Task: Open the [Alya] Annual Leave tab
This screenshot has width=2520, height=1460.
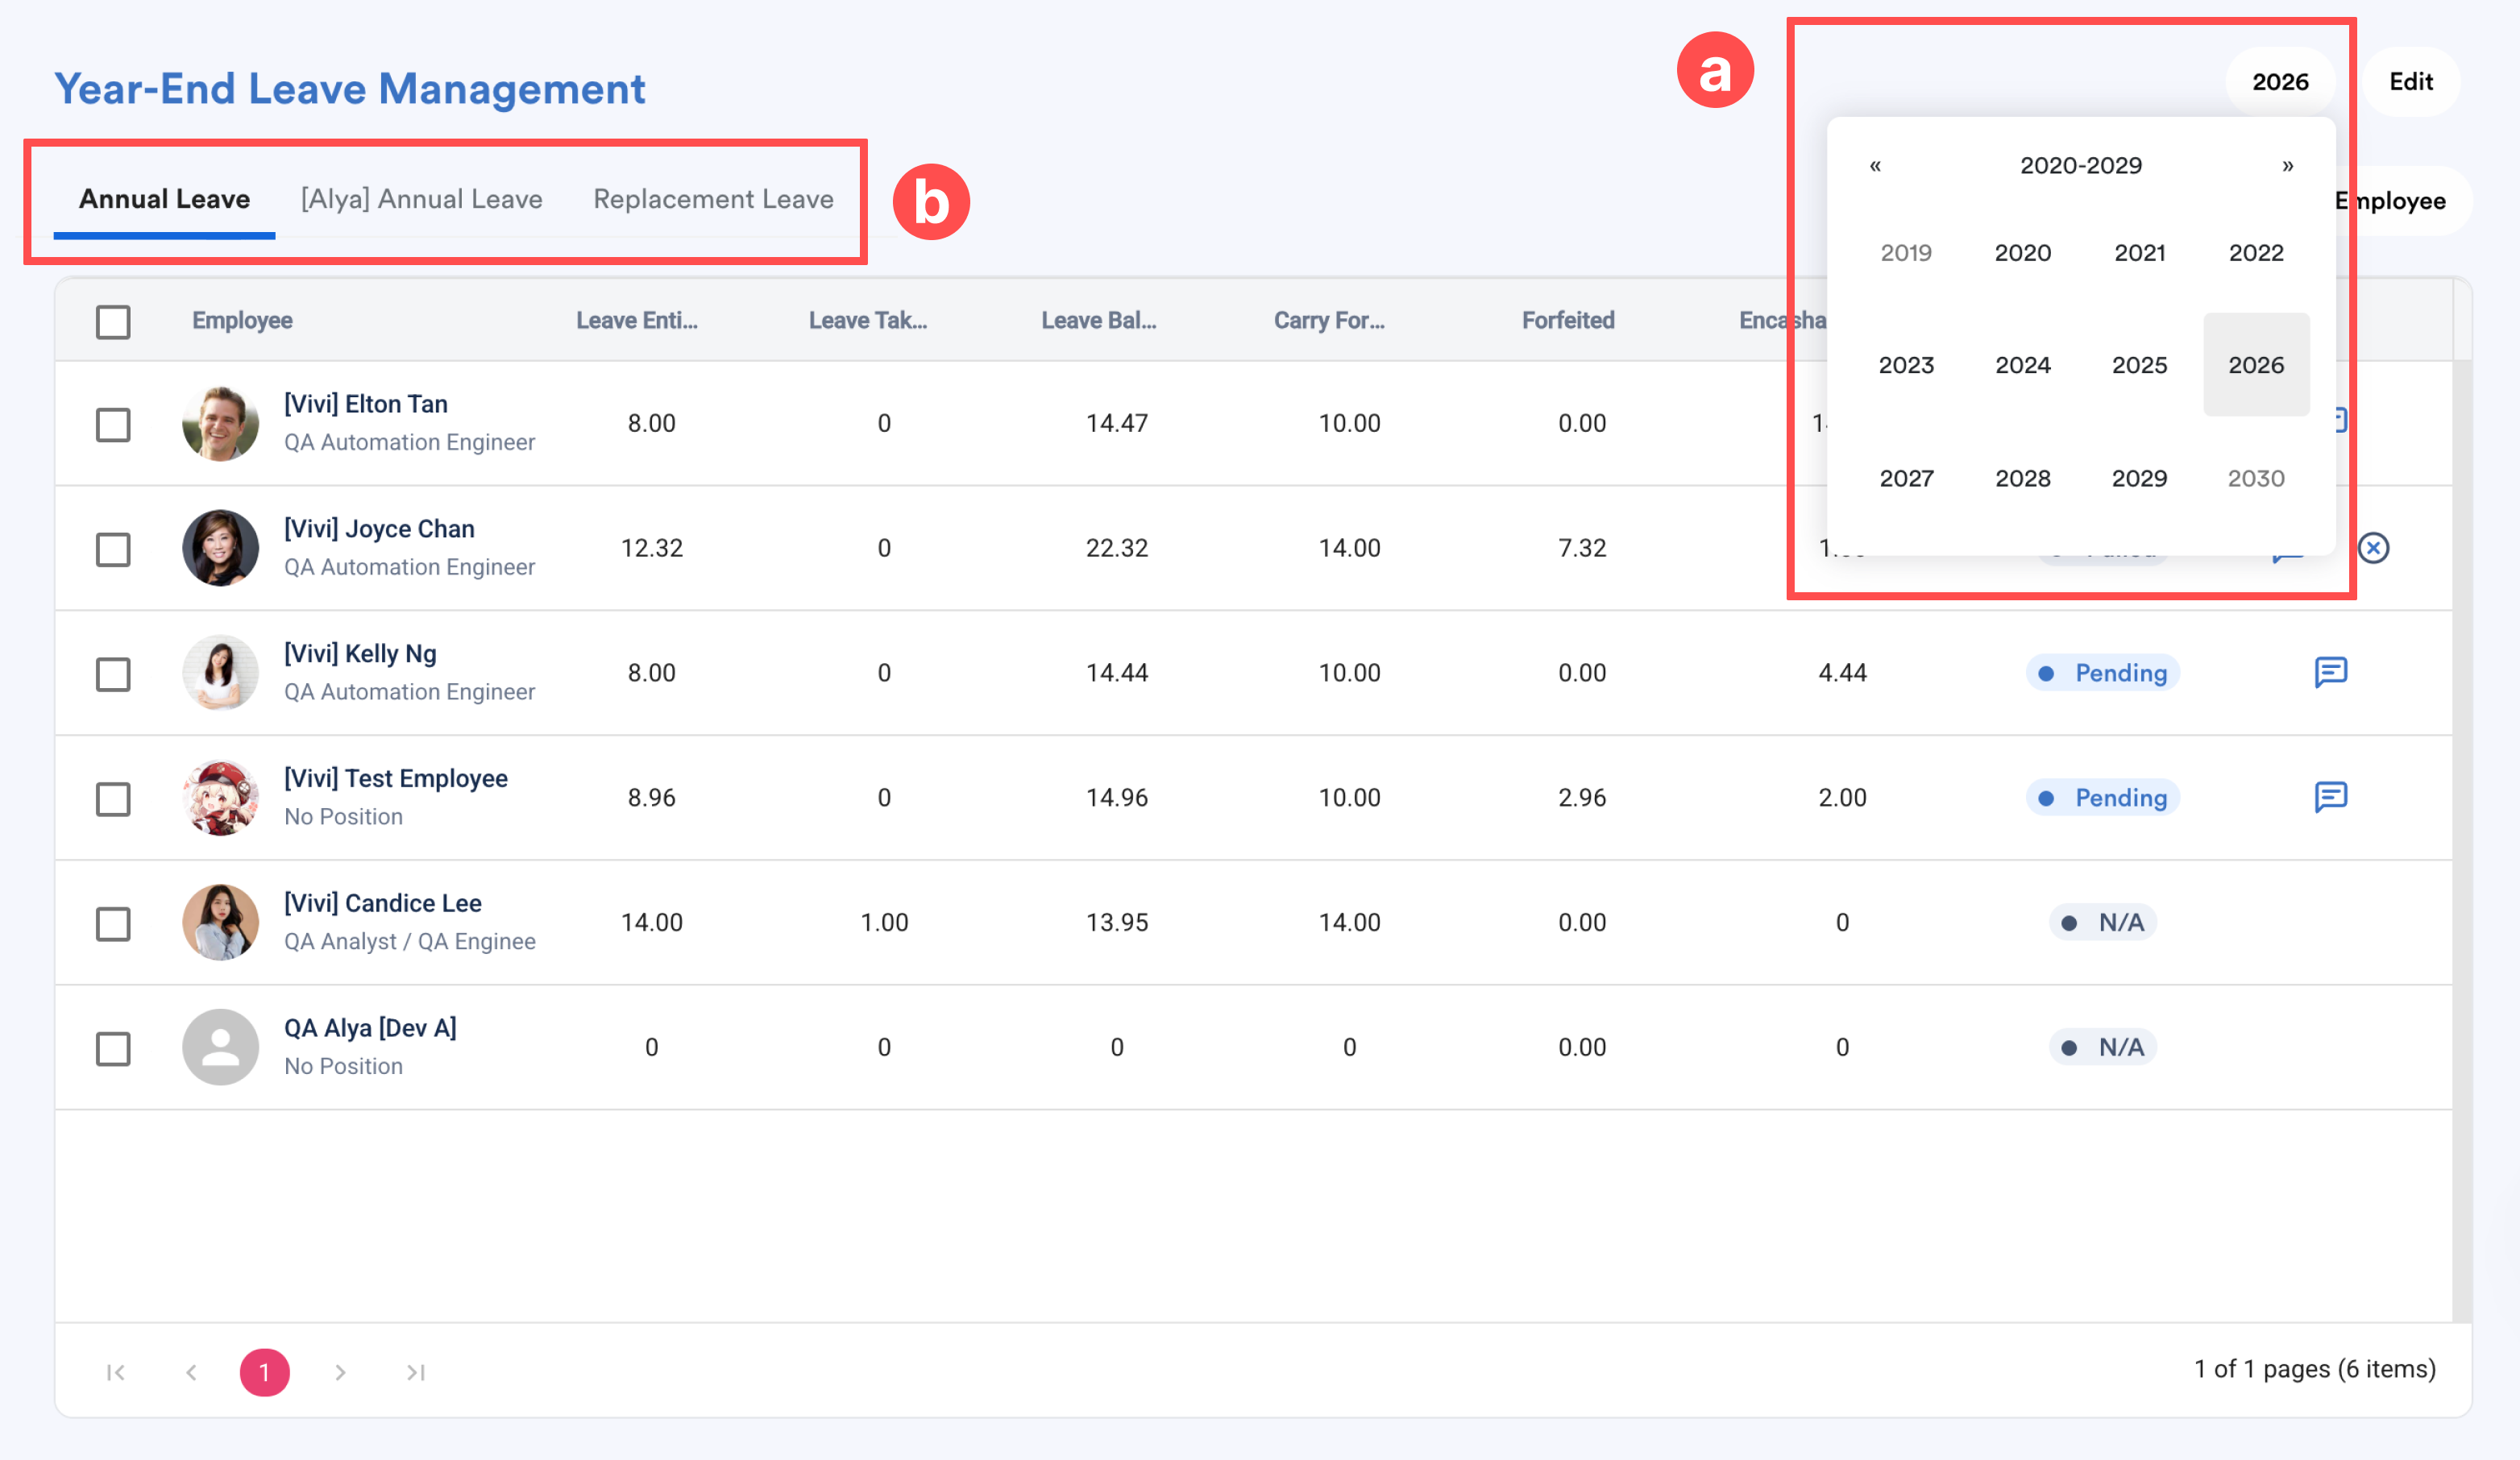Action: [421, 199]
